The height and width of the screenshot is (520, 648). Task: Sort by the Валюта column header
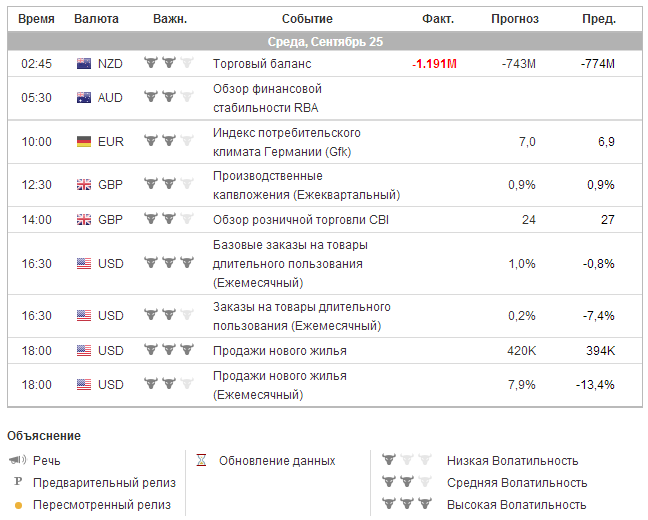pos(96,19)
